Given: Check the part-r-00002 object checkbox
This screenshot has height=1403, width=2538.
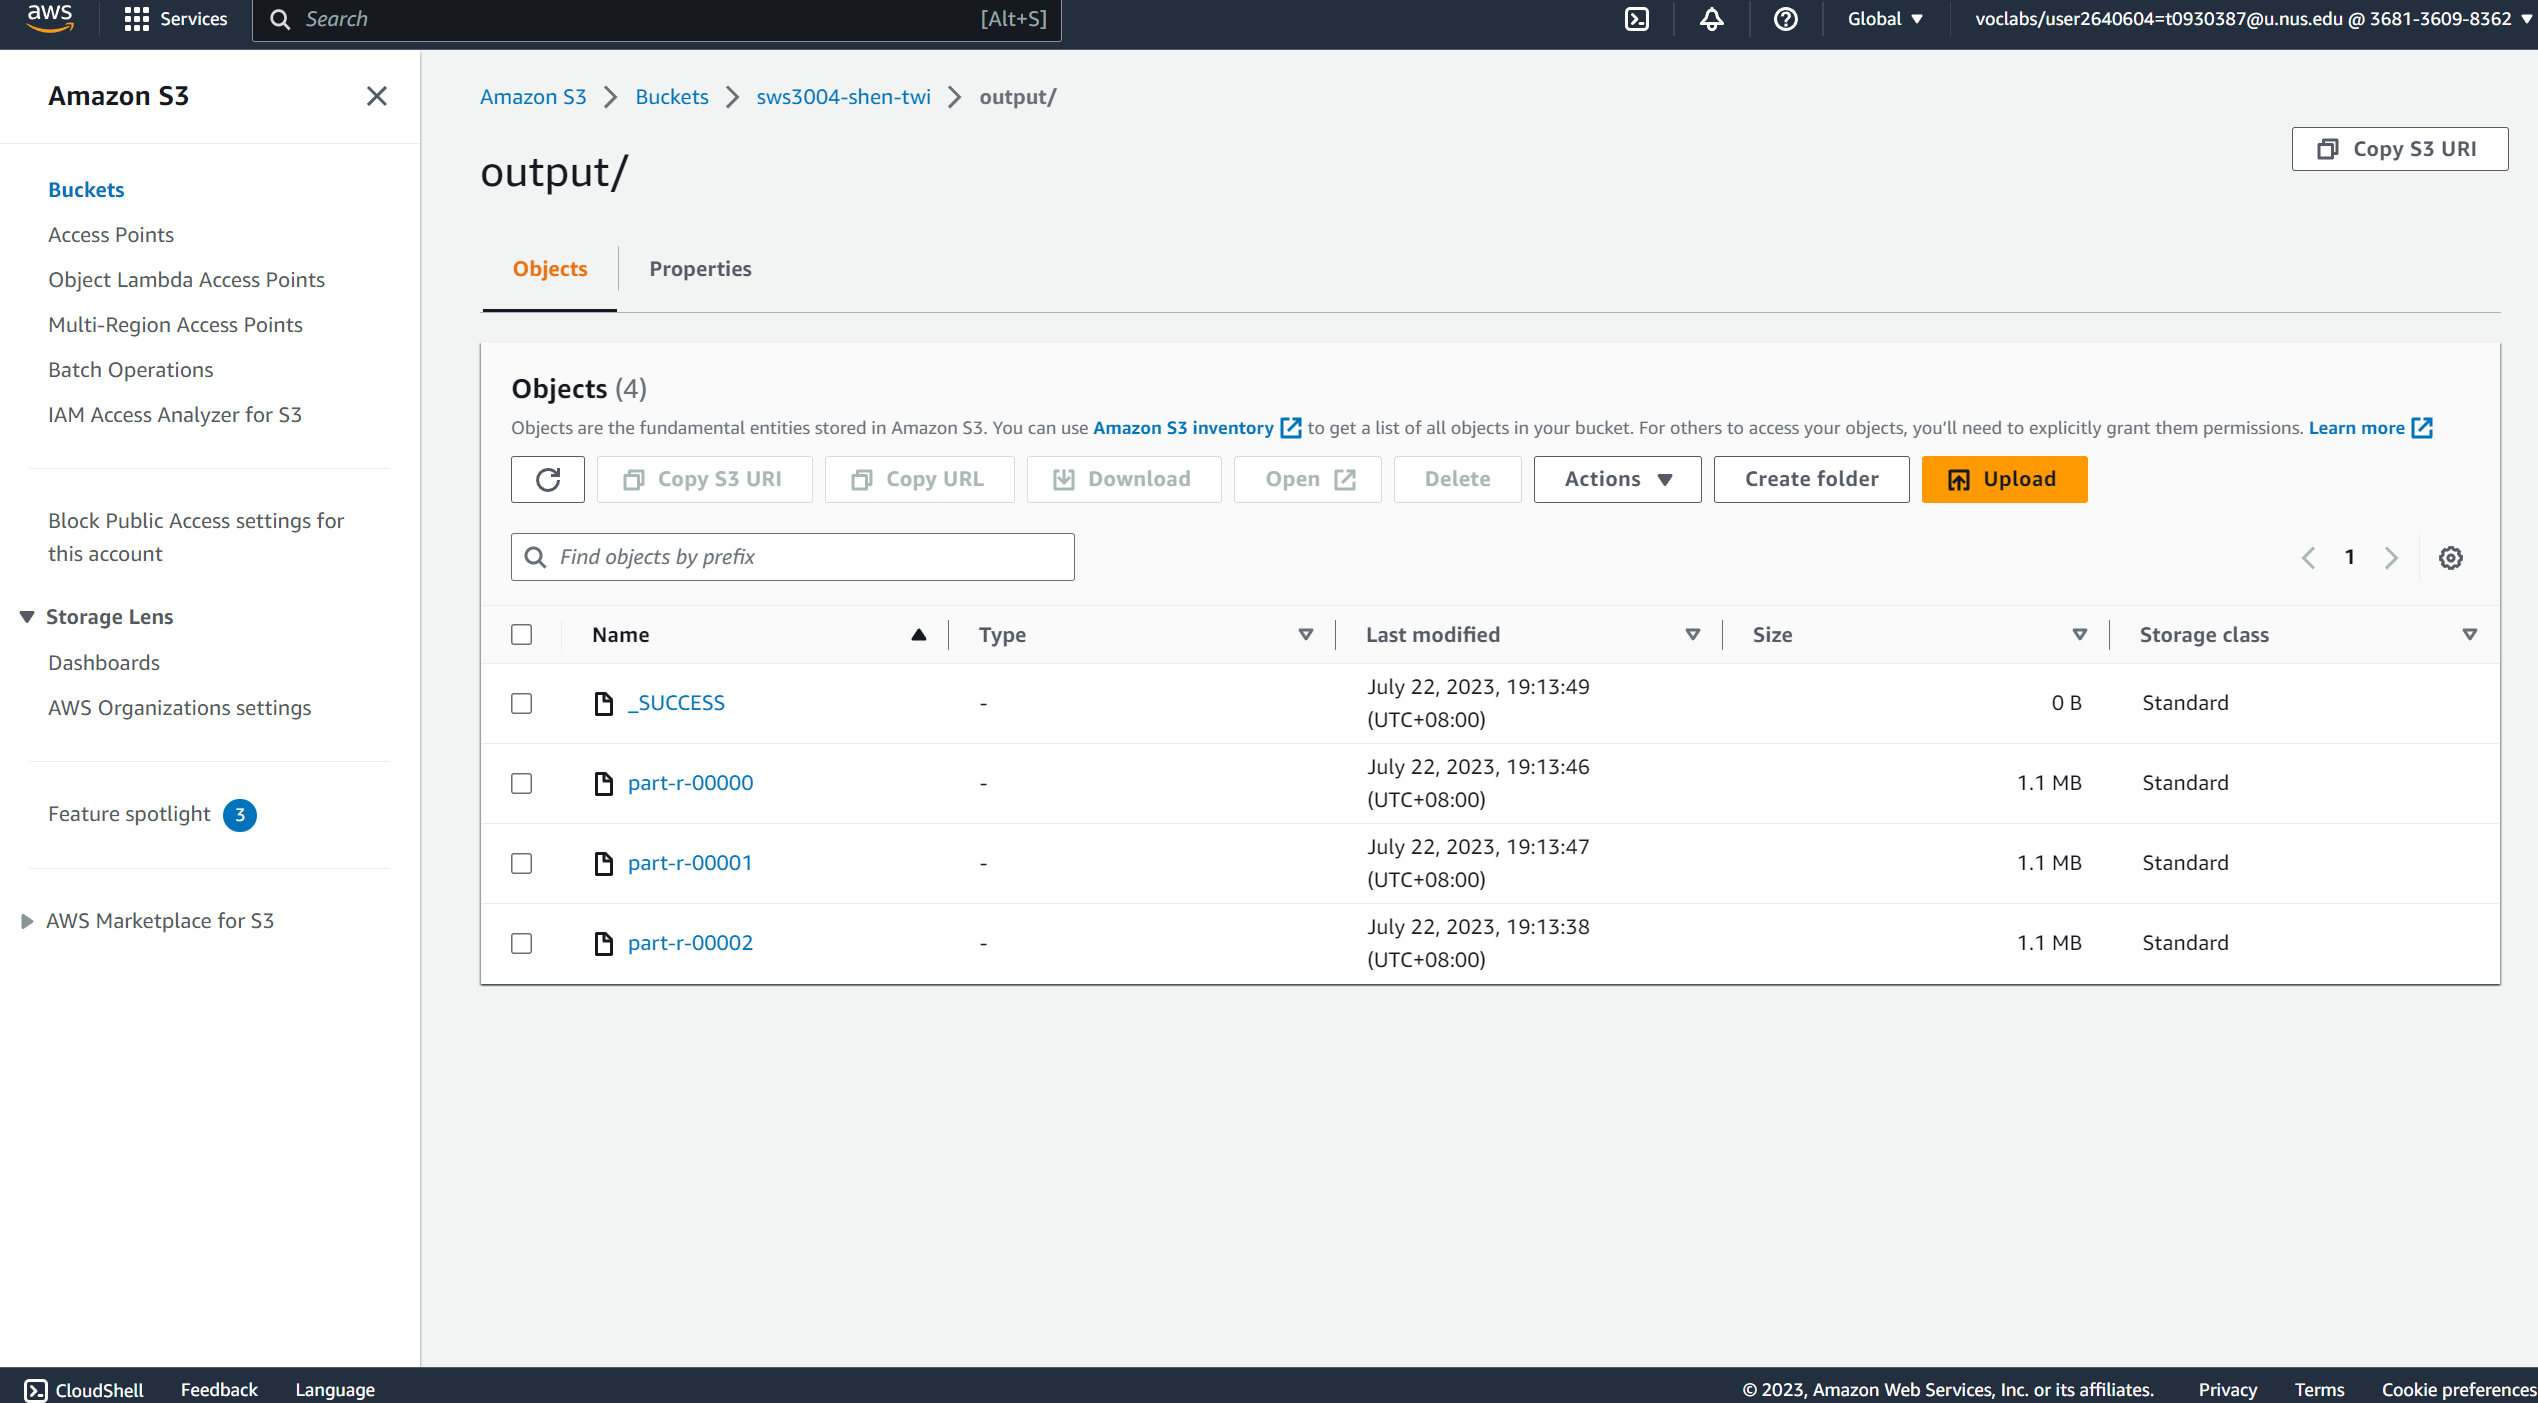Looking at the screenshot, I should (x=521, y=944).
